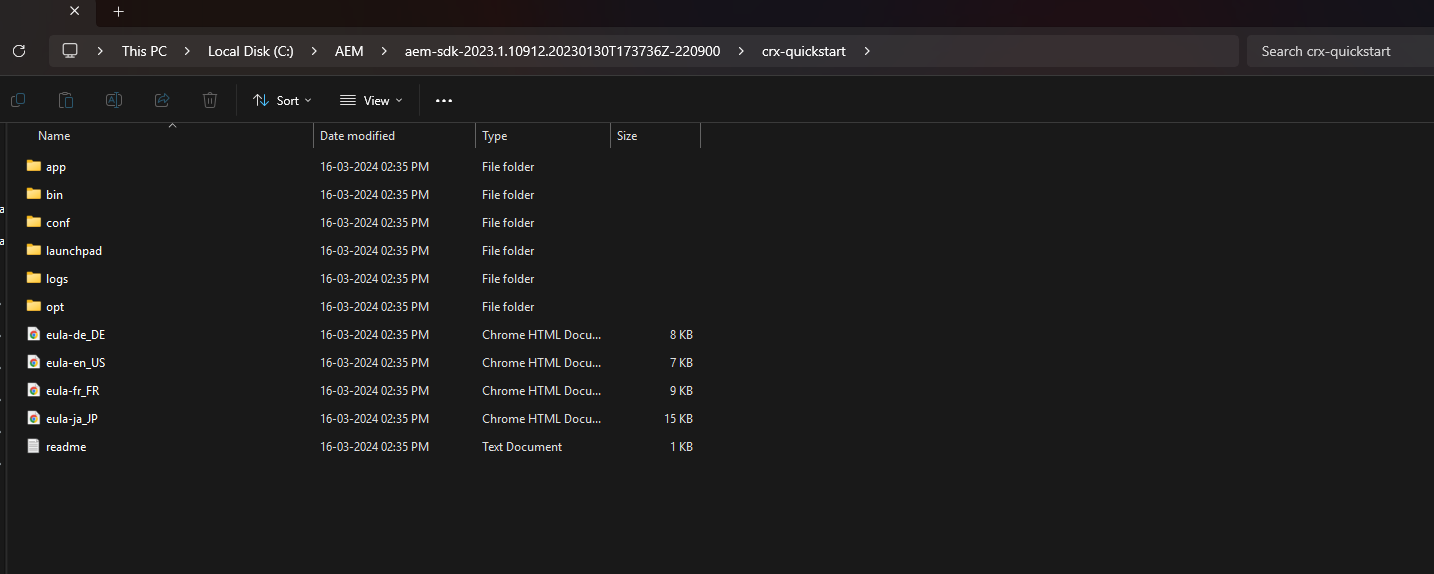Image resolution: width=1434 pixels, height=574 pixels.
Task: Click the Copy icon in toolbar
Action: click(18, 100)
